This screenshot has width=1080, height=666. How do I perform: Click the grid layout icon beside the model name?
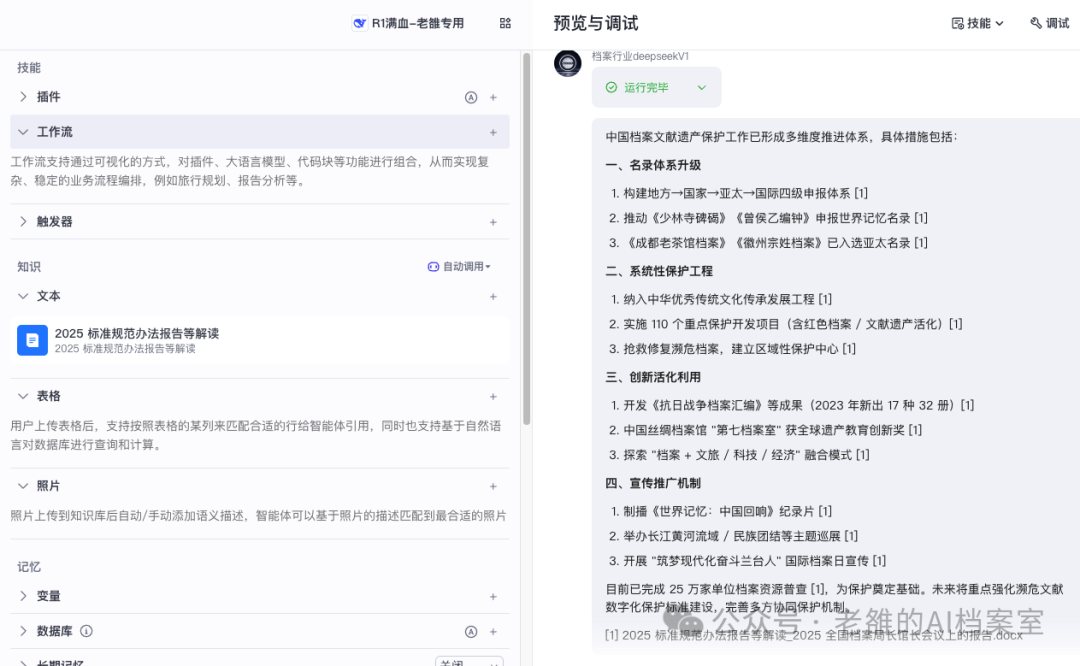point(505,23)
